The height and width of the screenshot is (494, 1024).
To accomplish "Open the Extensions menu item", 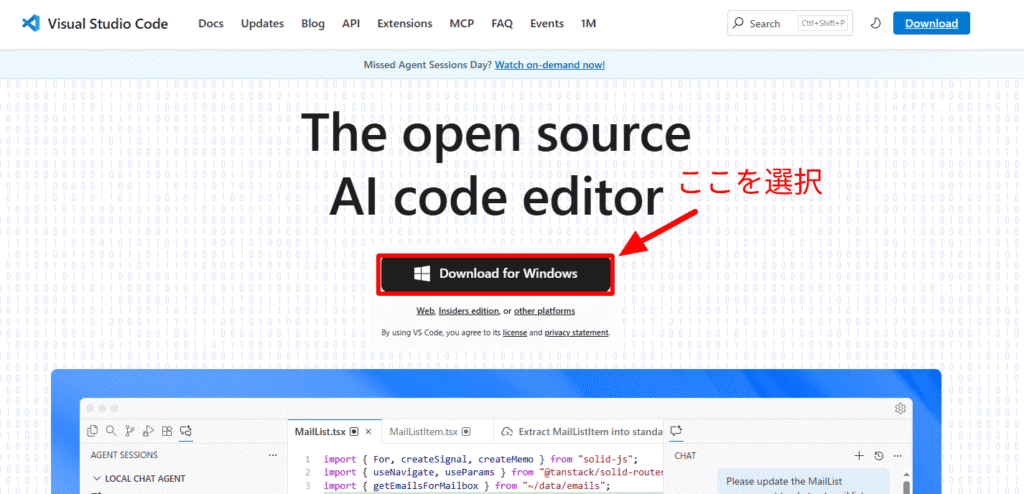I will coord(405,23).
